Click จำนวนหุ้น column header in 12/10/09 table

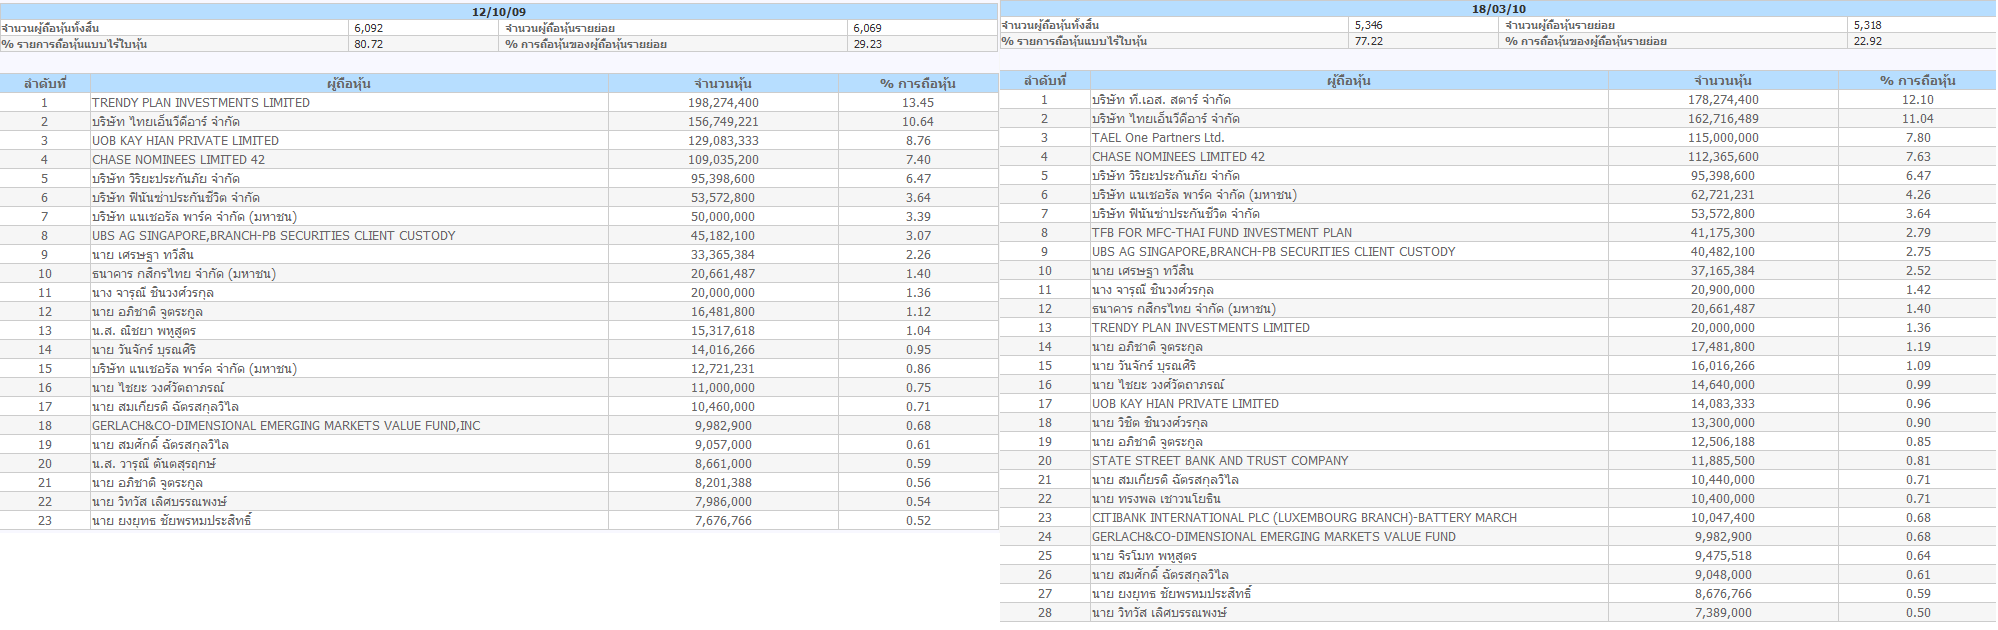point(723,84)
